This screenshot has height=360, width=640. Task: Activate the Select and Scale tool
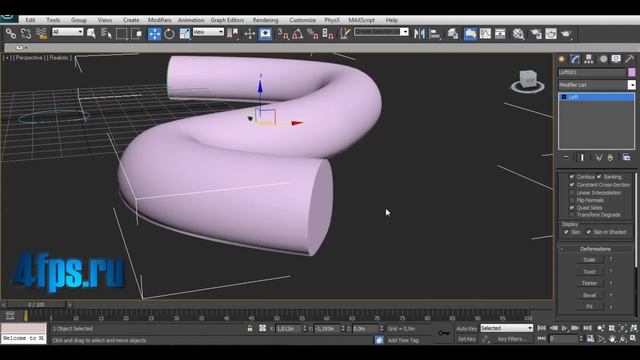click(184, 34)
